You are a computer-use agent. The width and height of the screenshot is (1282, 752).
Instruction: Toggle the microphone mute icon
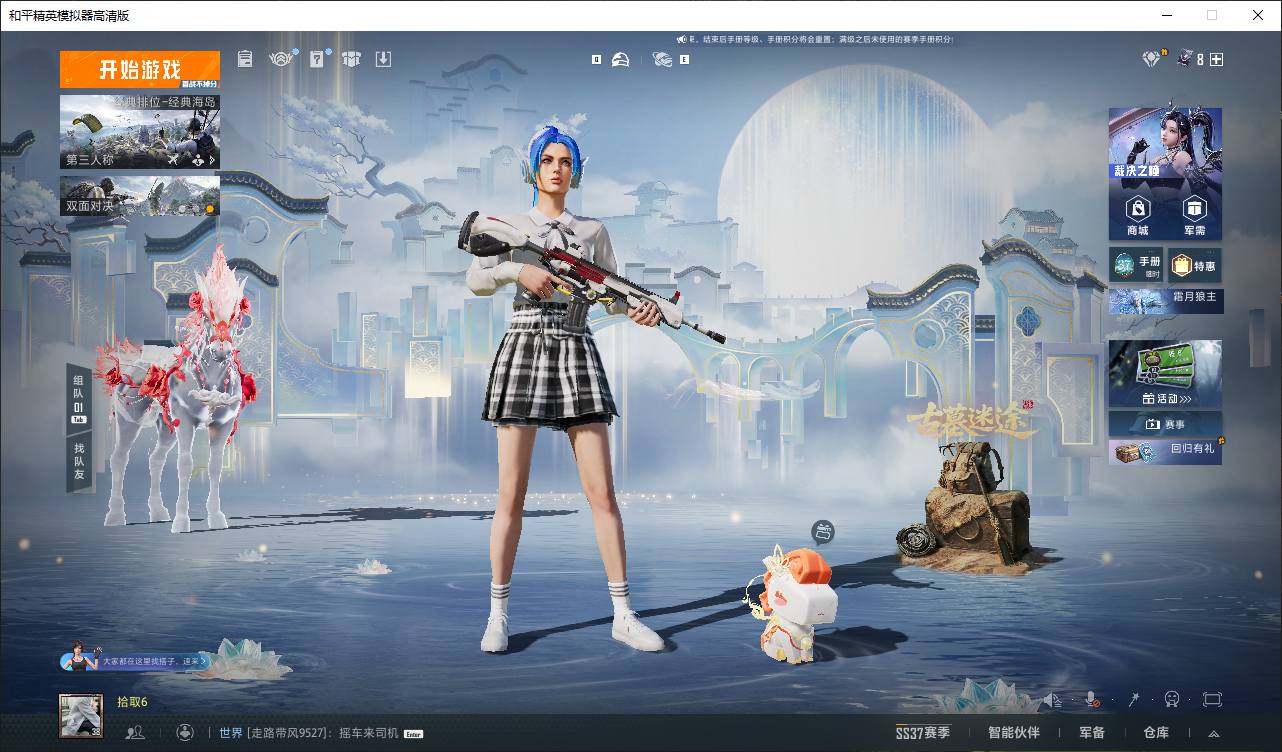[x=1093, y=700]
